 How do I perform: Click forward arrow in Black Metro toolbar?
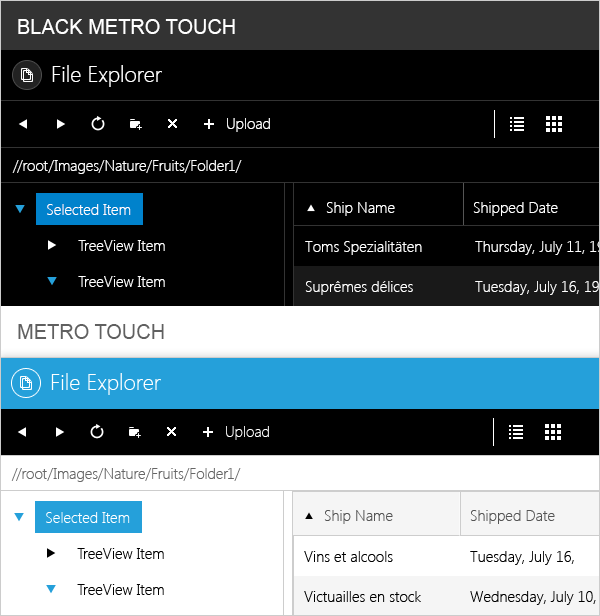click(x=61, y=124)
